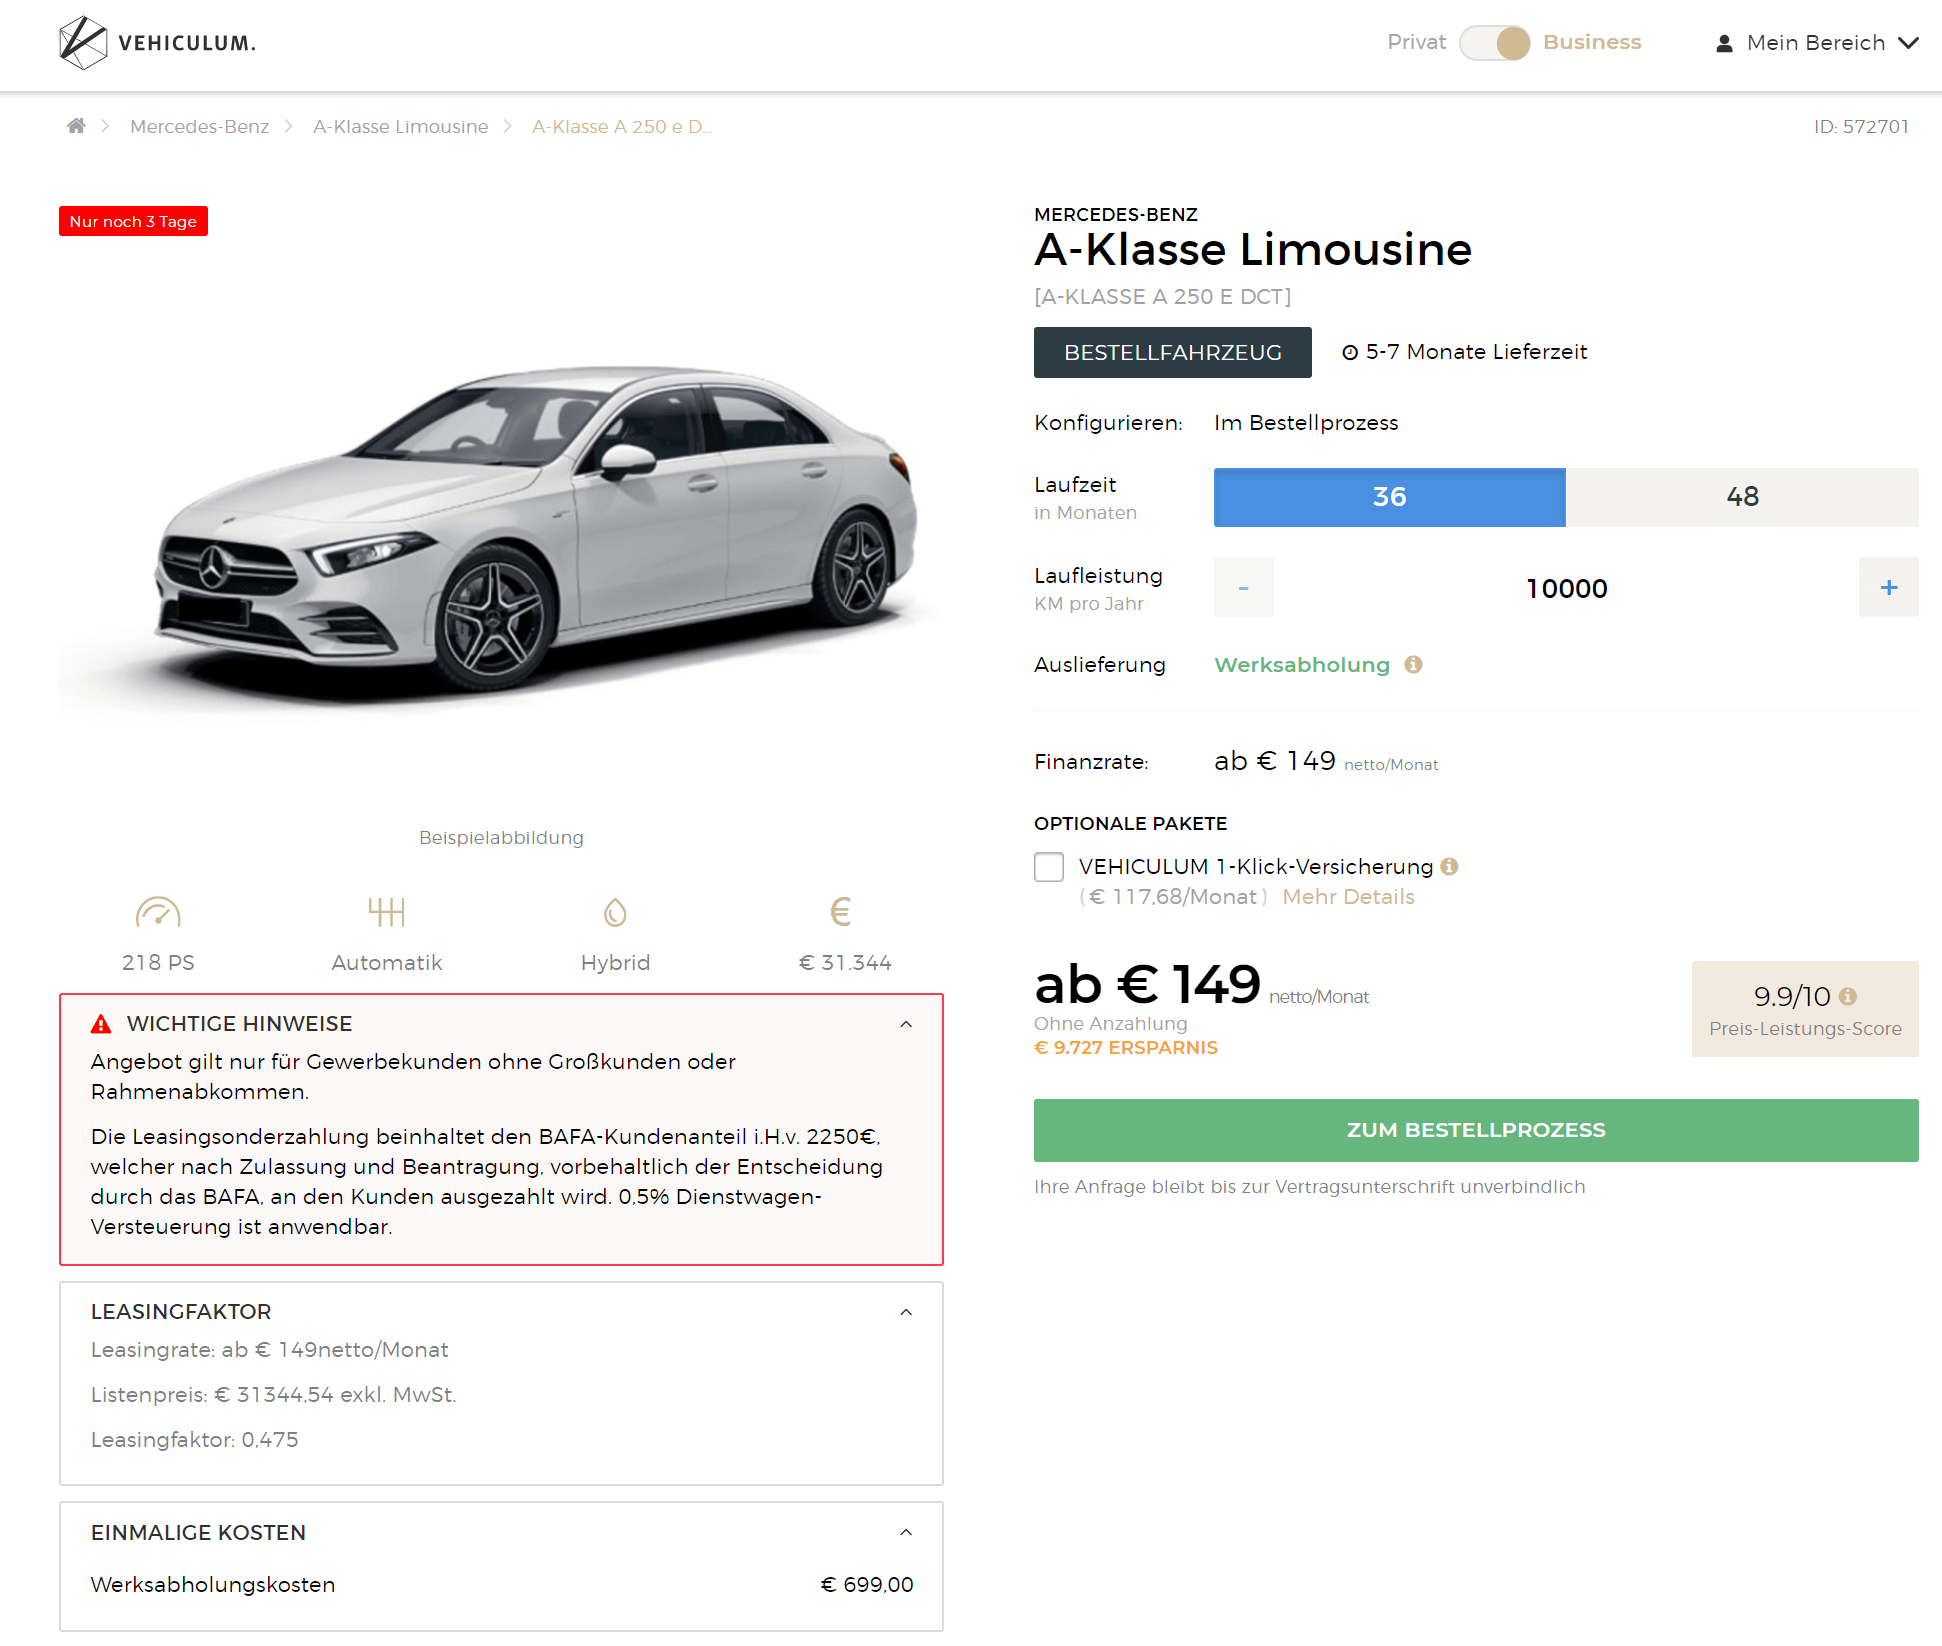Collapse the Einmalige Kosten panel

(906, 1532)
